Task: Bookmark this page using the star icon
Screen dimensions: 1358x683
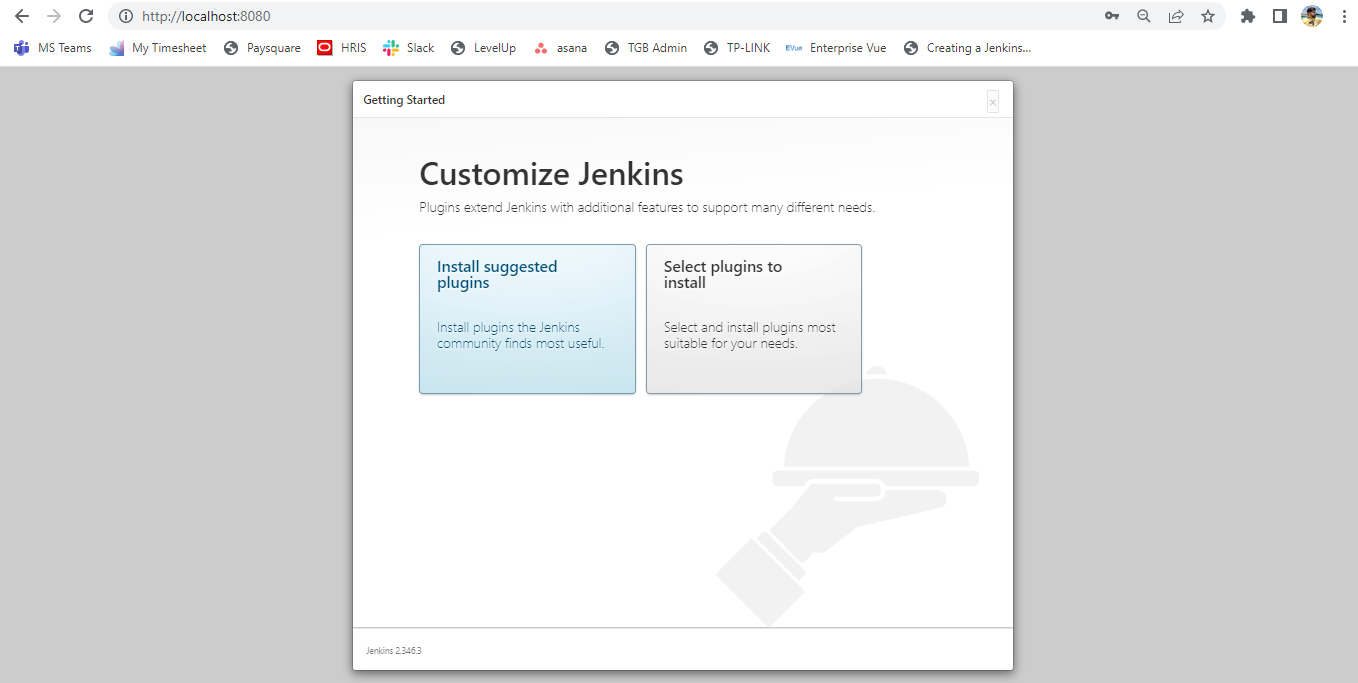Action: (1208, 16)
